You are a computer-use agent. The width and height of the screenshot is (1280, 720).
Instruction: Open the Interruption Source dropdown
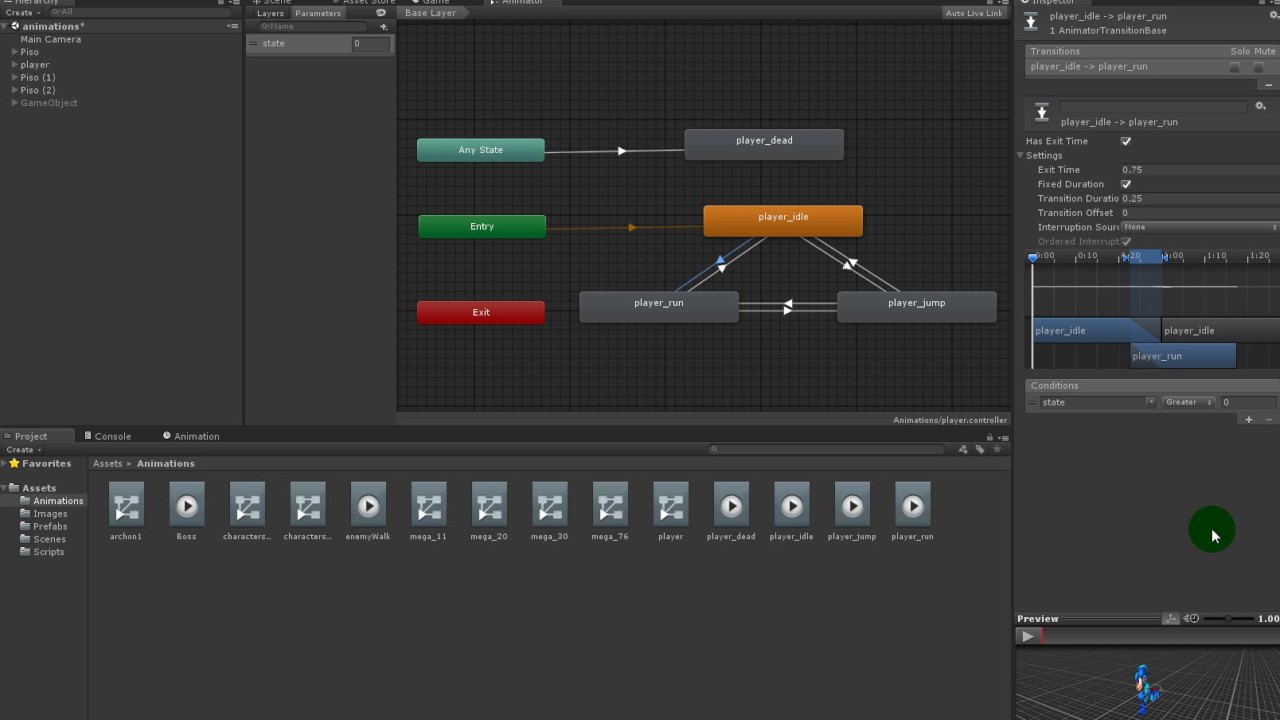(x=1199, y=227)
